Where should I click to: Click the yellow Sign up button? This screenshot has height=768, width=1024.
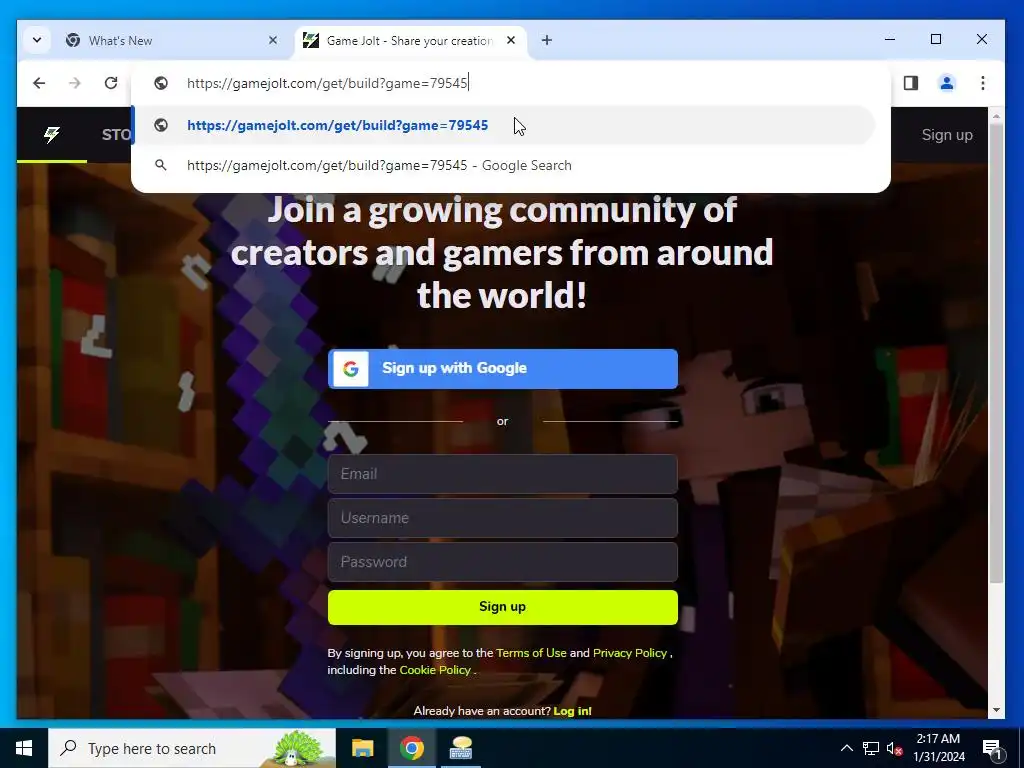pos(503,607)
